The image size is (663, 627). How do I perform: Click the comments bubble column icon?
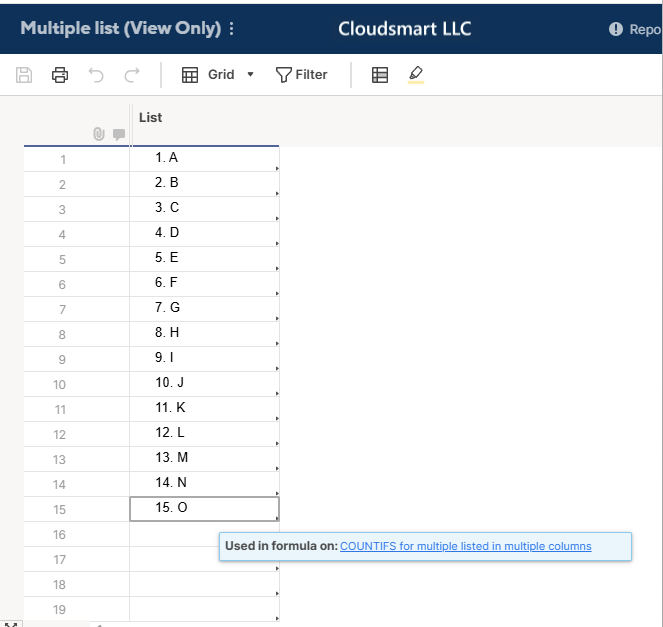coord(119,134)
